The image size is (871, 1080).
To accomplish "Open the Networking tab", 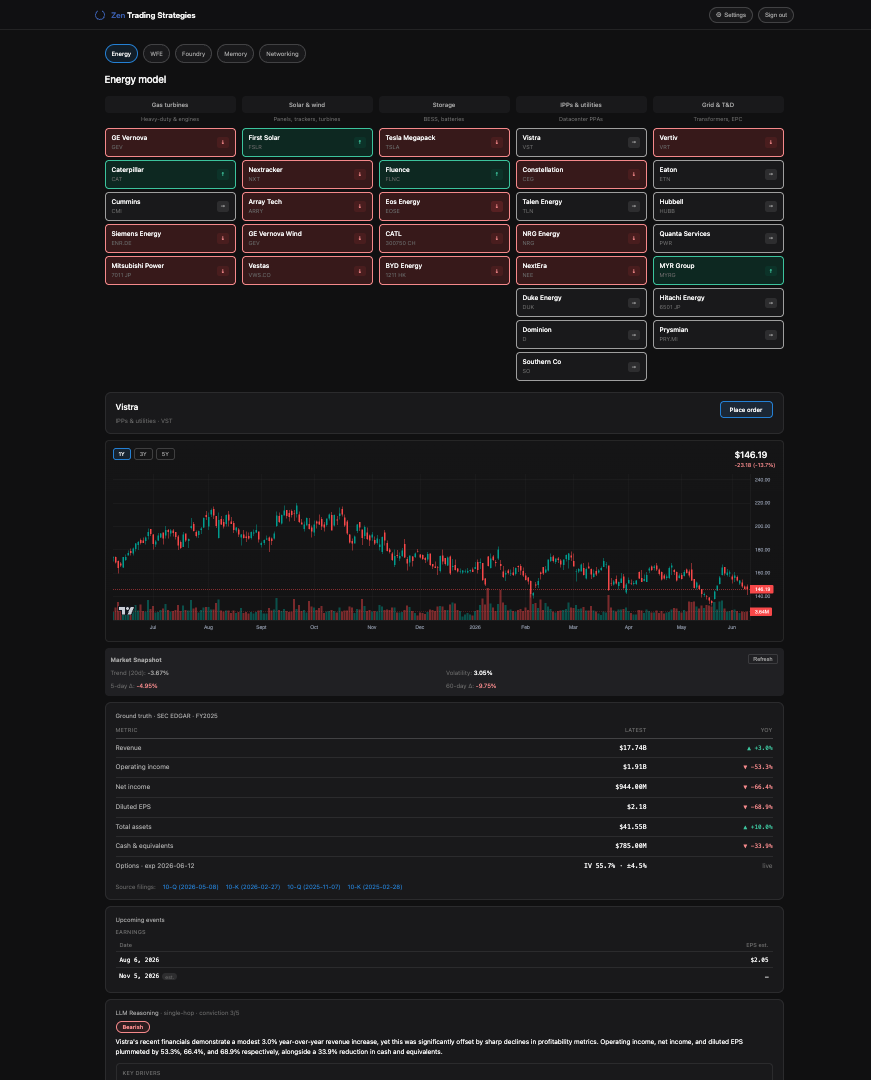I will 282,54.
